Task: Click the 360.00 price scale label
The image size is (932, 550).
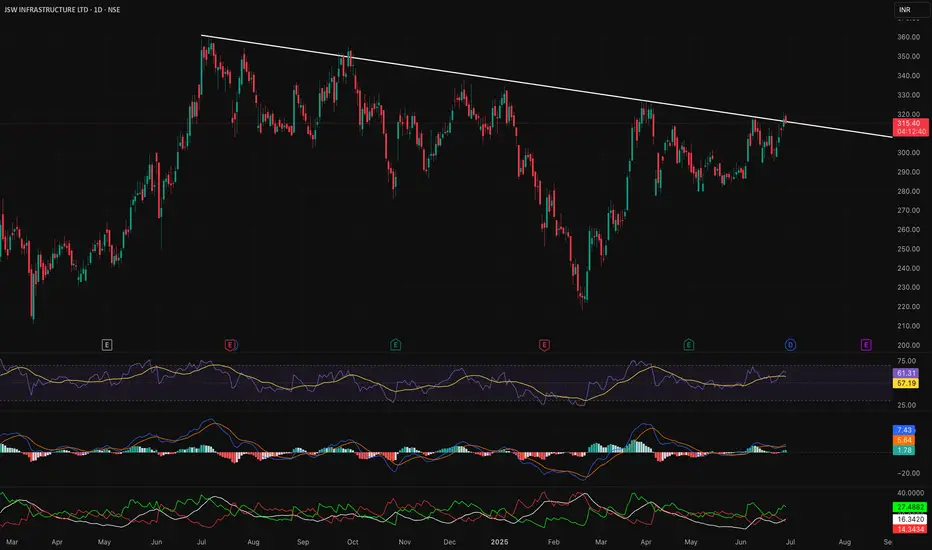Action: coord(908,37)
